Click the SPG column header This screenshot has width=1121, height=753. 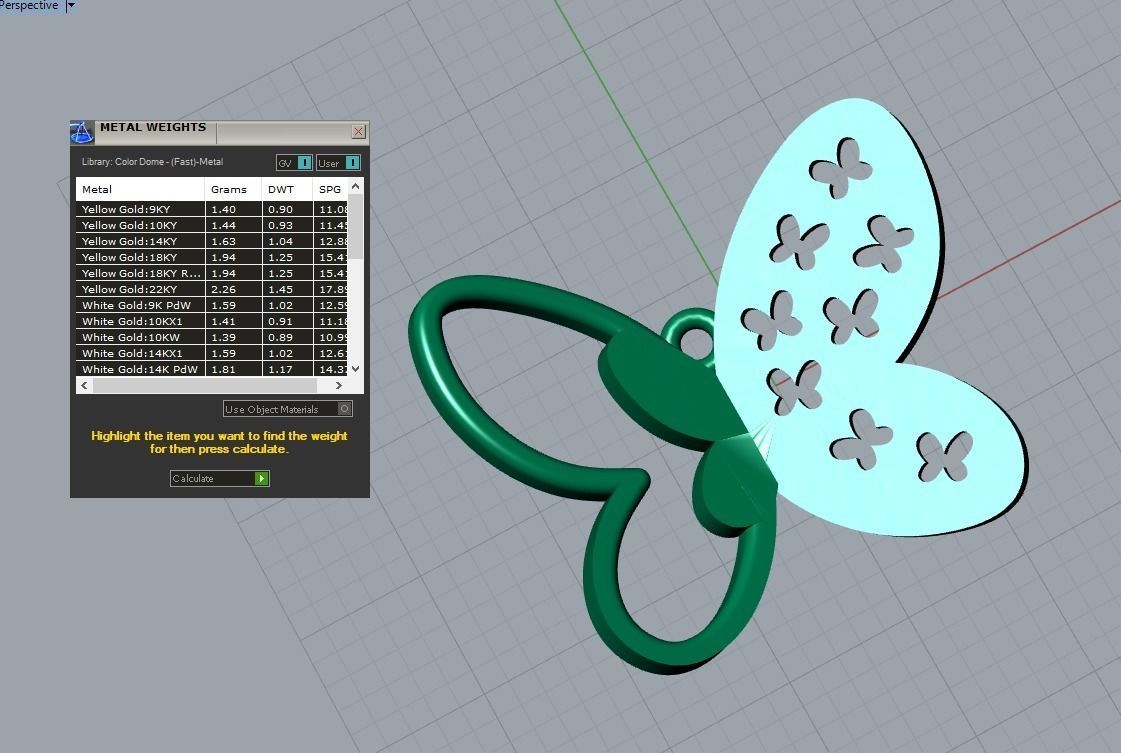(330, 190)
